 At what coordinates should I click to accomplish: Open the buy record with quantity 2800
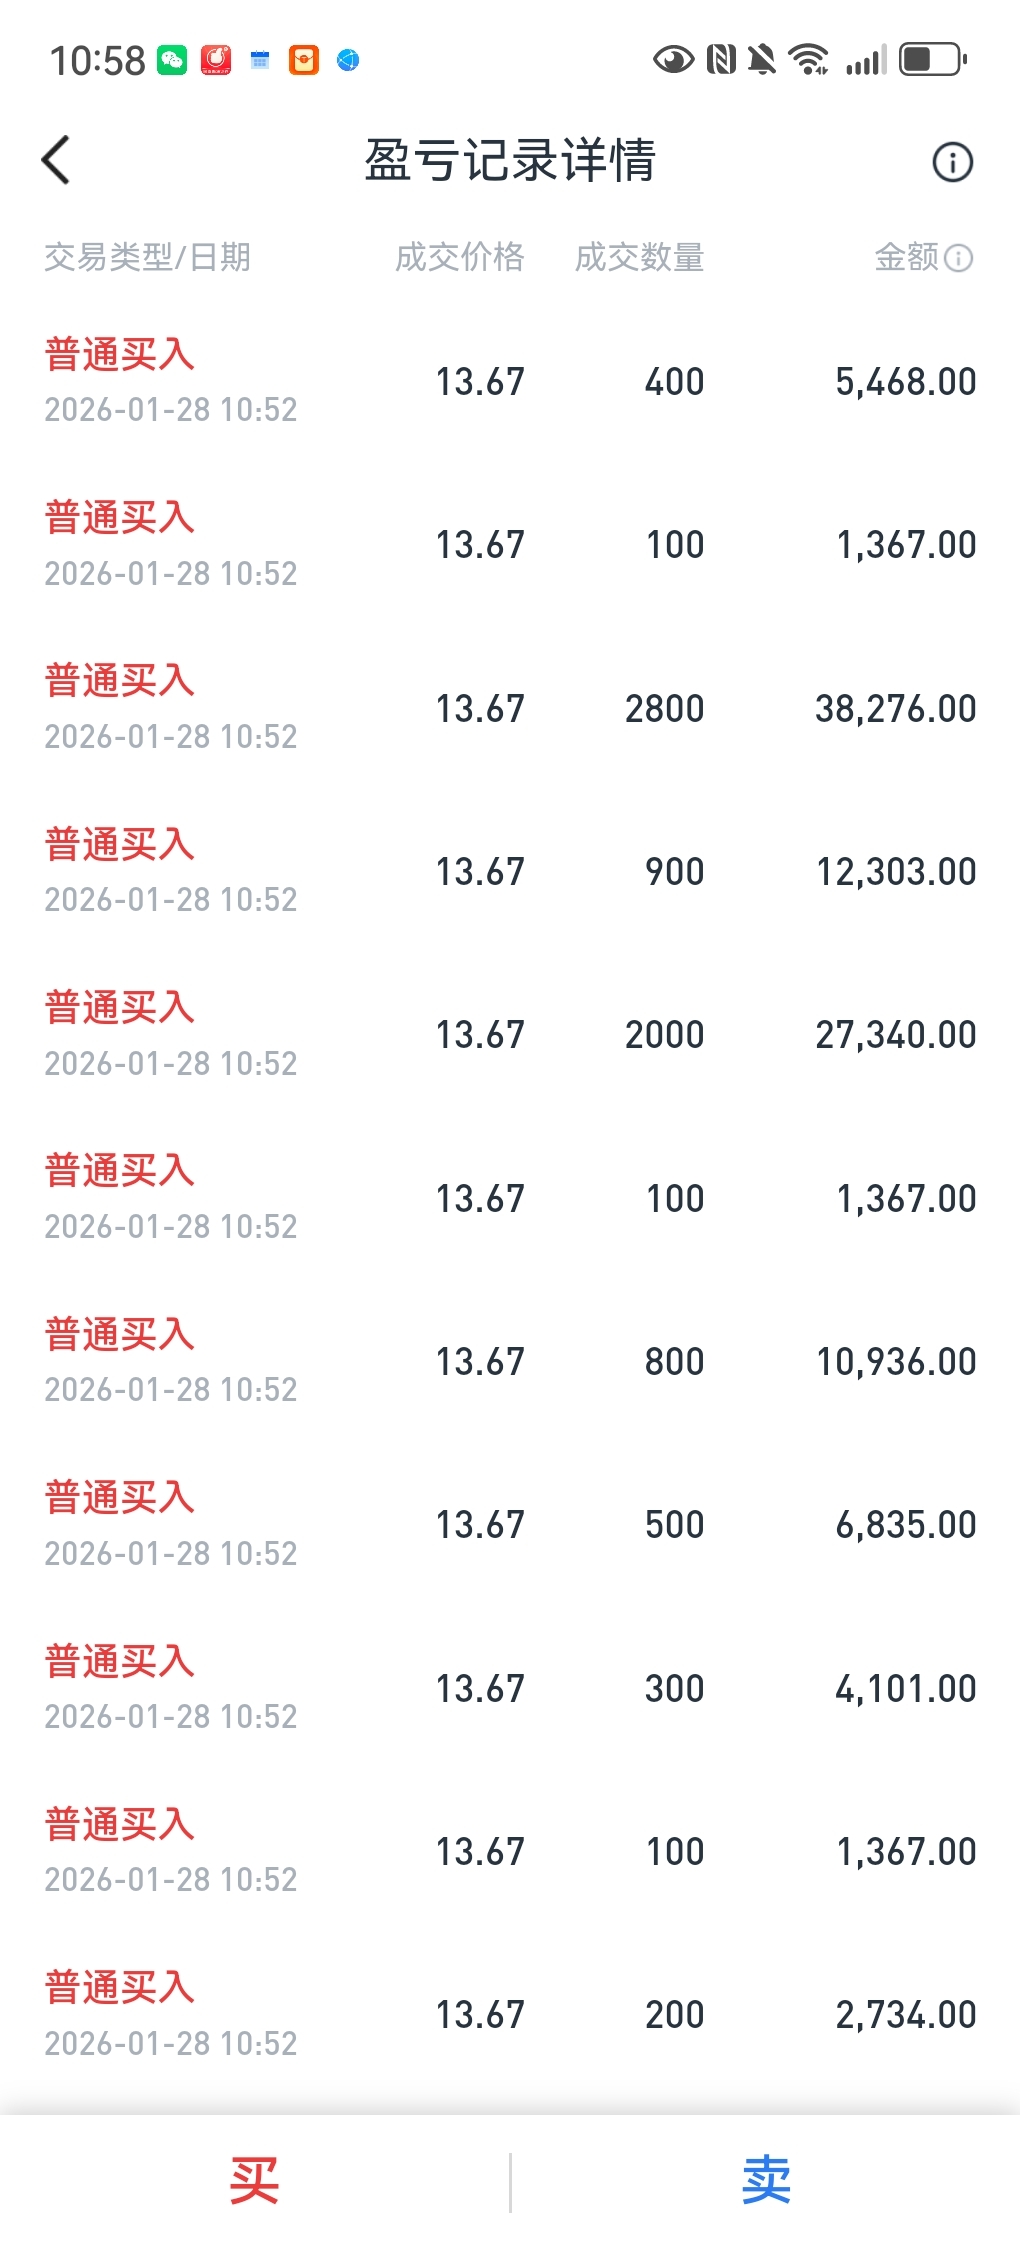tap(510, 708)
